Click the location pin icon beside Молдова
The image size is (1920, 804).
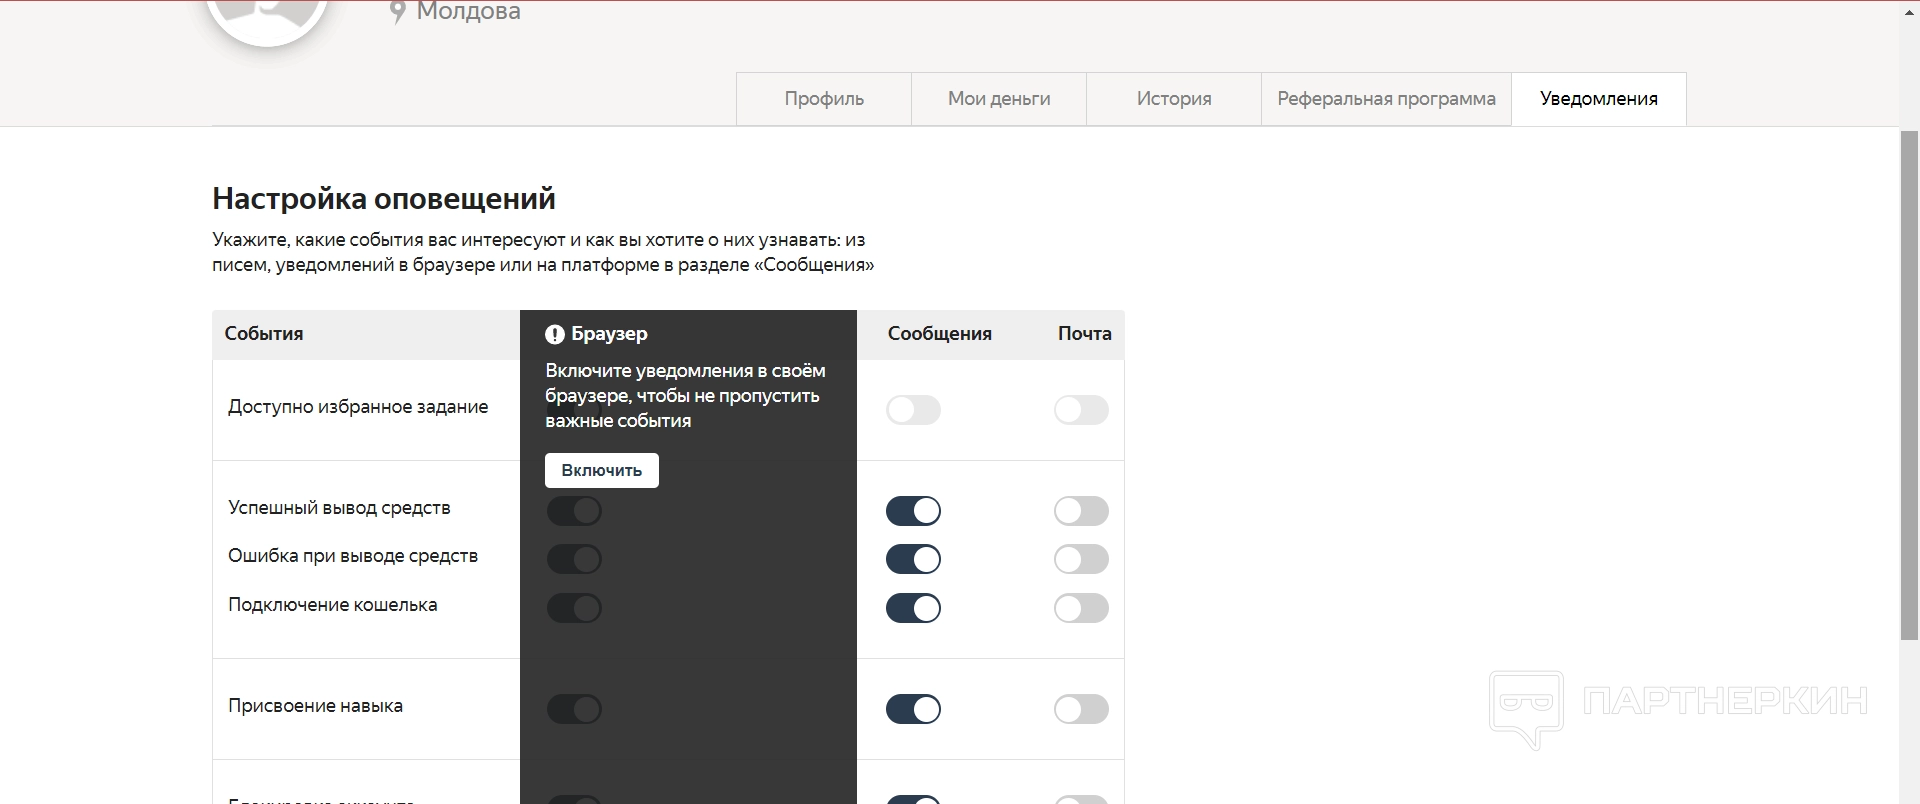point(397,12)
